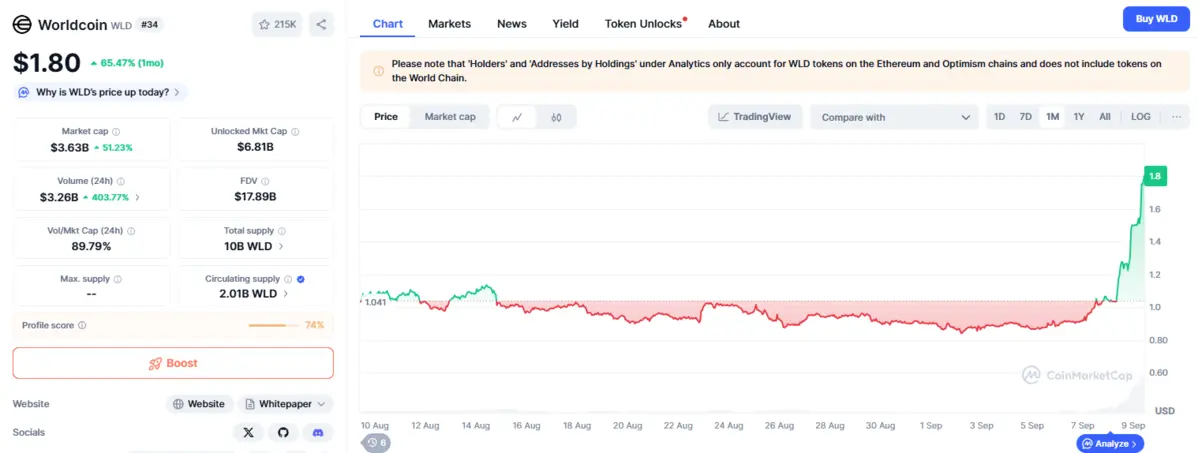
Task: Open chart more options ellipsis
Action: pyautogui.click(x=1176, y=117)
